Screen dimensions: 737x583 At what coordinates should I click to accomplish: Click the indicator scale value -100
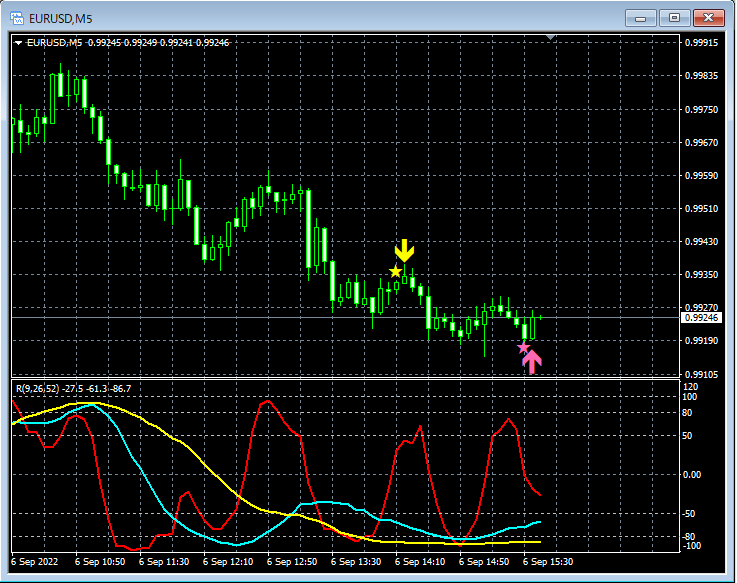(x=692, y=546)
